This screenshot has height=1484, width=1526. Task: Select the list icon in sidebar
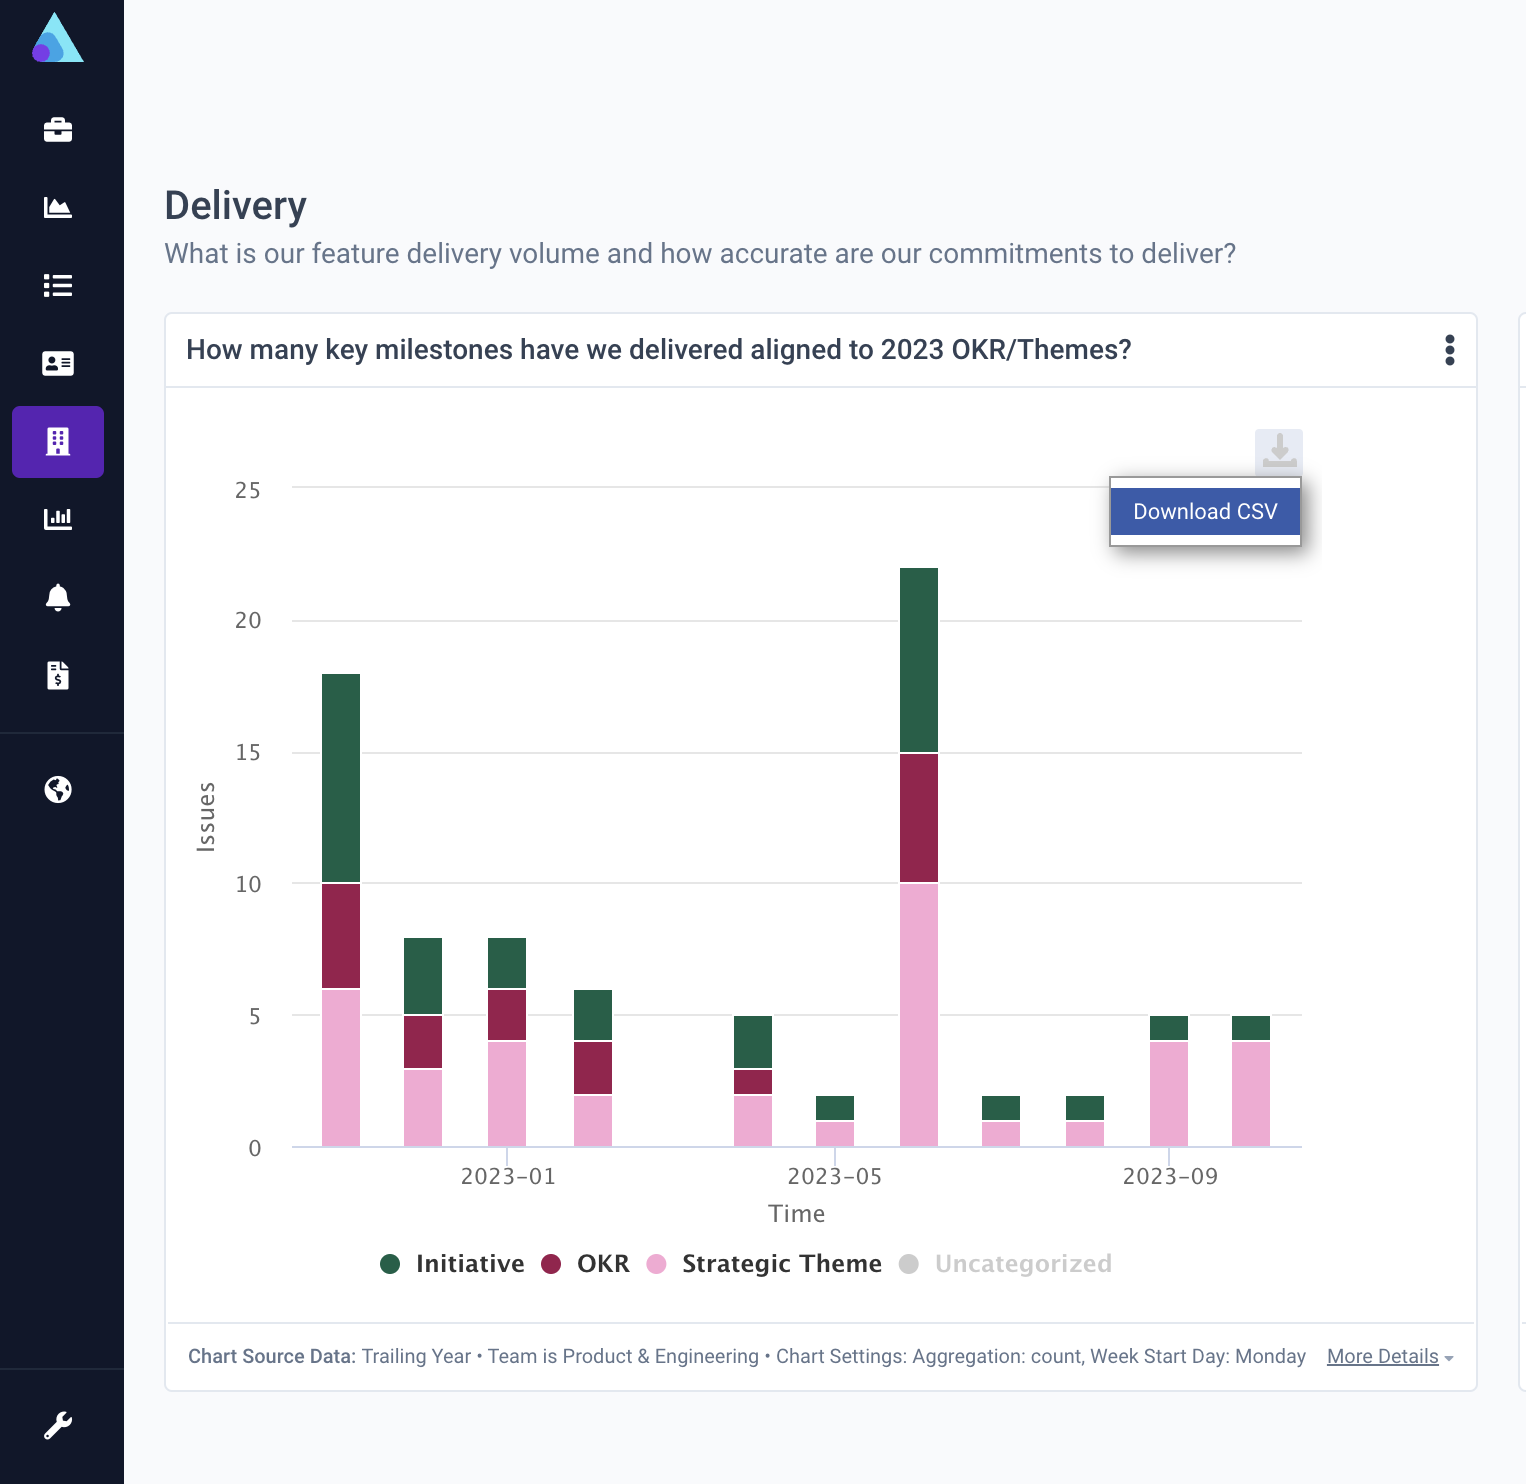58,286
